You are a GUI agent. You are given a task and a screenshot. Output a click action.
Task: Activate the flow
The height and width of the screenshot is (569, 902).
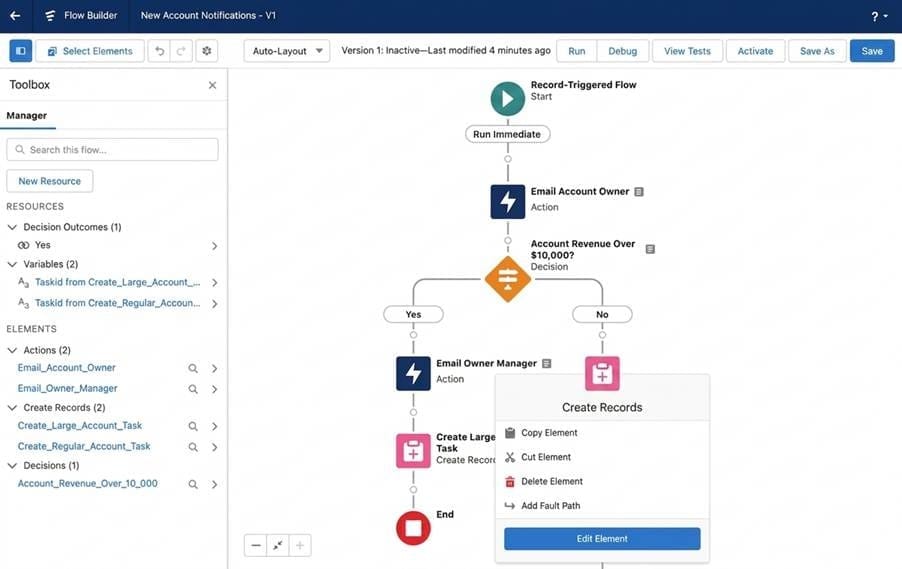(x=755, y=51)
